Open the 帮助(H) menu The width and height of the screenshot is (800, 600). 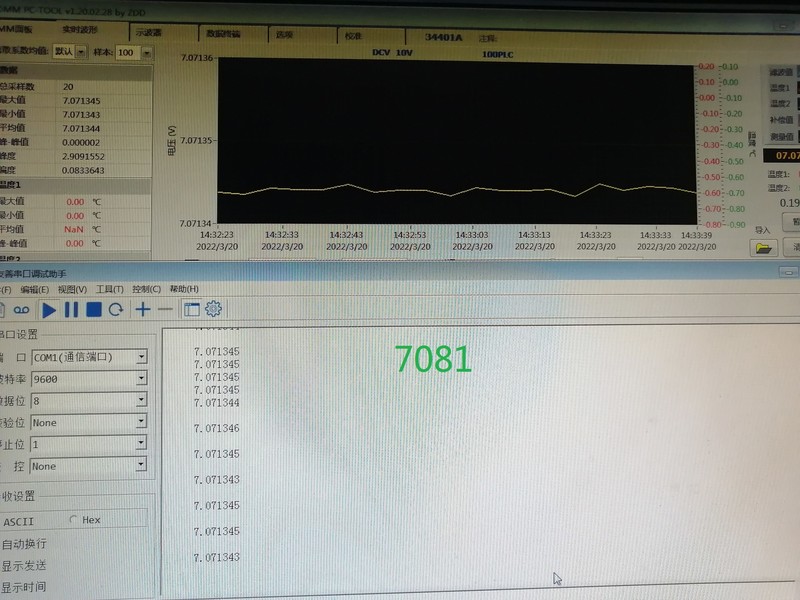click(184, 289)
